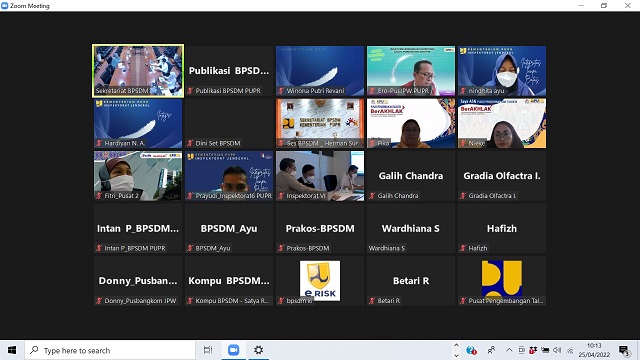
Task: Click muted mic icon beside Winona Putri Revani
Action: pyautogui.click(x=281, y=91)
